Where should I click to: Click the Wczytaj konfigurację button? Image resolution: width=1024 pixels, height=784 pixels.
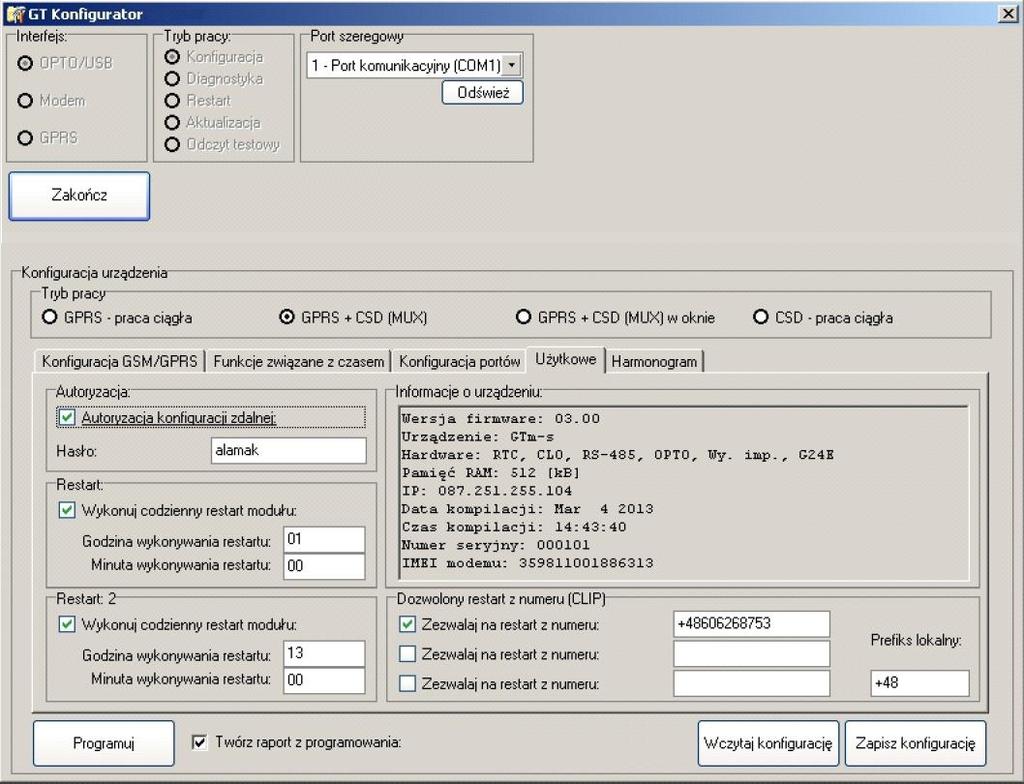[x=768, y=743]
